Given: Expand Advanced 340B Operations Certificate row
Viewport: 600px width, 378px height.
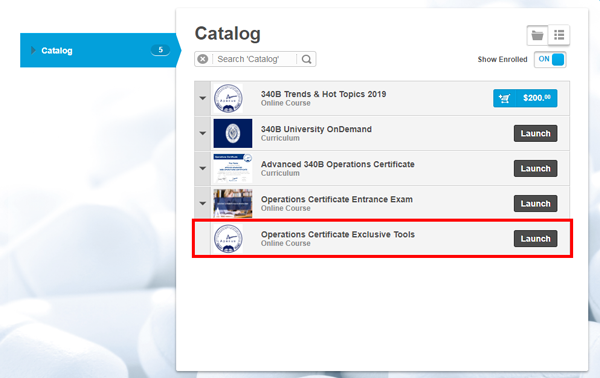Looking at the screenshot, I should click(202, 168).
